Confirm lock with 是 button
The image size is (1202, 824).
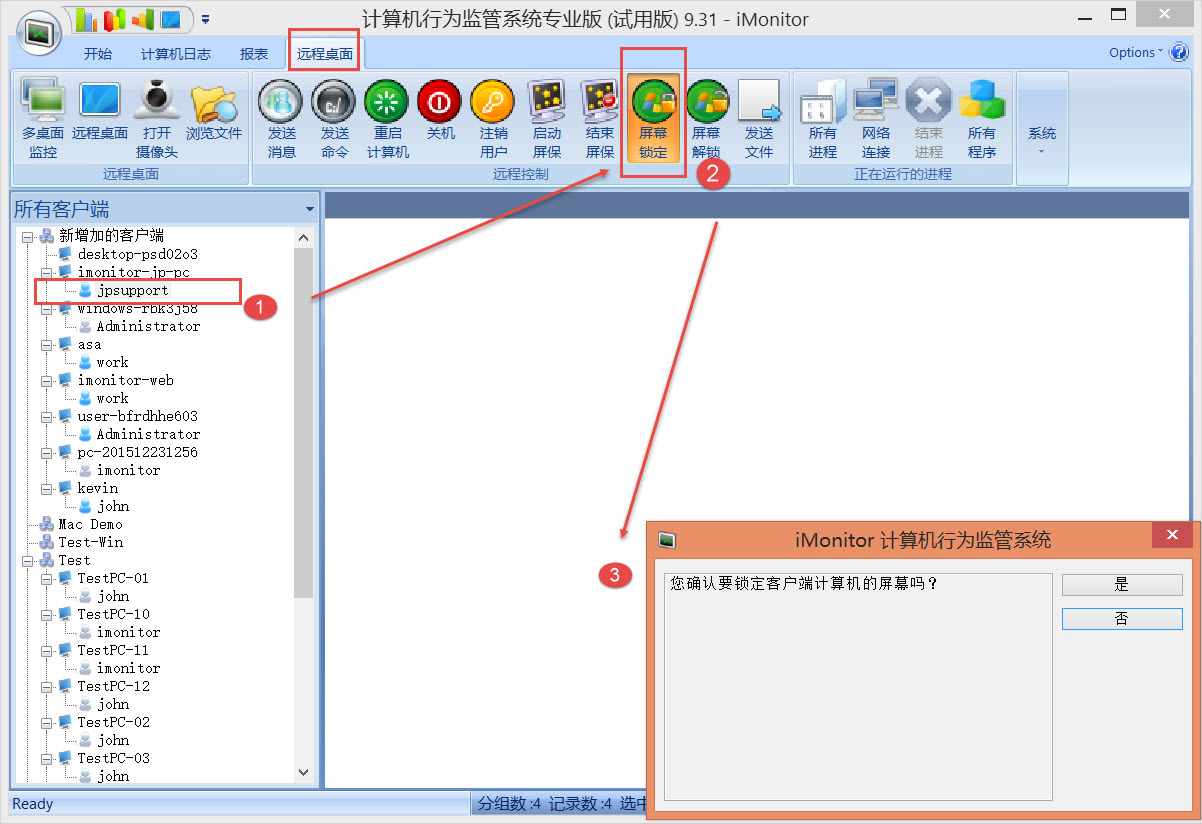click(1122, 585)
